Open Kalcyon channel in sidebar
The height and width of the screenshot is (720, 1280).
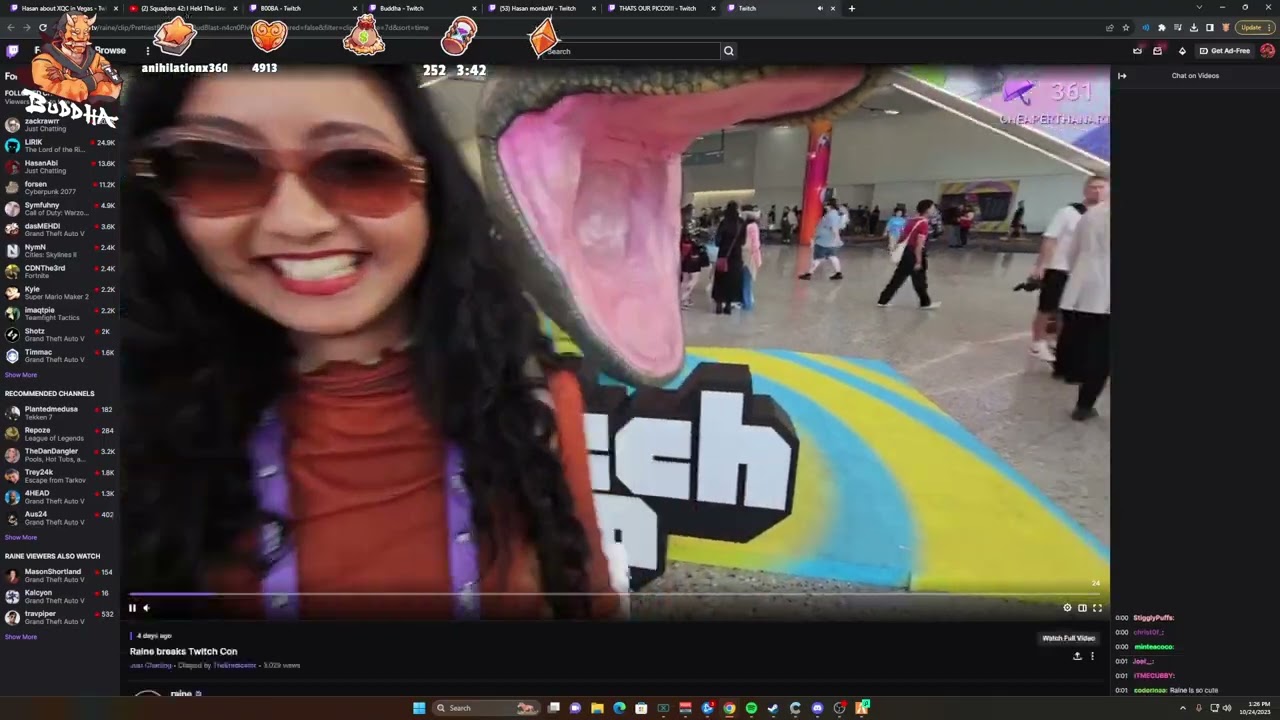(60, 597)
